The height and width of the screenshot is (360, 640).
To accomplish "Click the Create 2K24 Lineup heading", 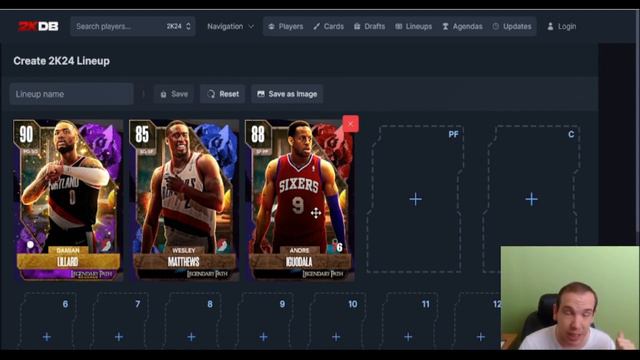I will click(62, 61).
